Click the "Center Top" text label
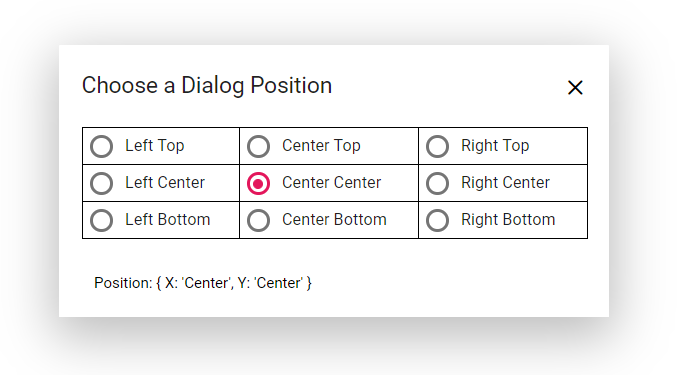Viewport: 686px width, 375px height. coord(321,146)
